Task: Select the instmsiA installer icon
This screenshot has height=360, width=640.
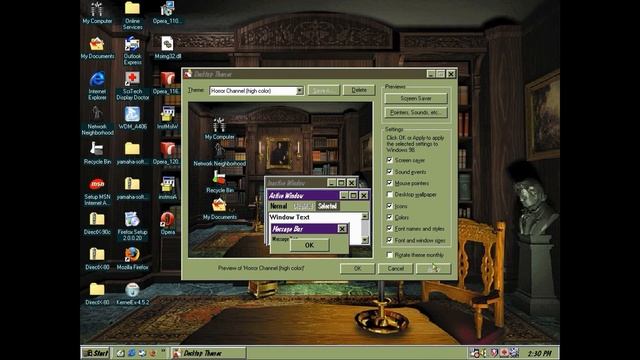Action: point(167,188)
